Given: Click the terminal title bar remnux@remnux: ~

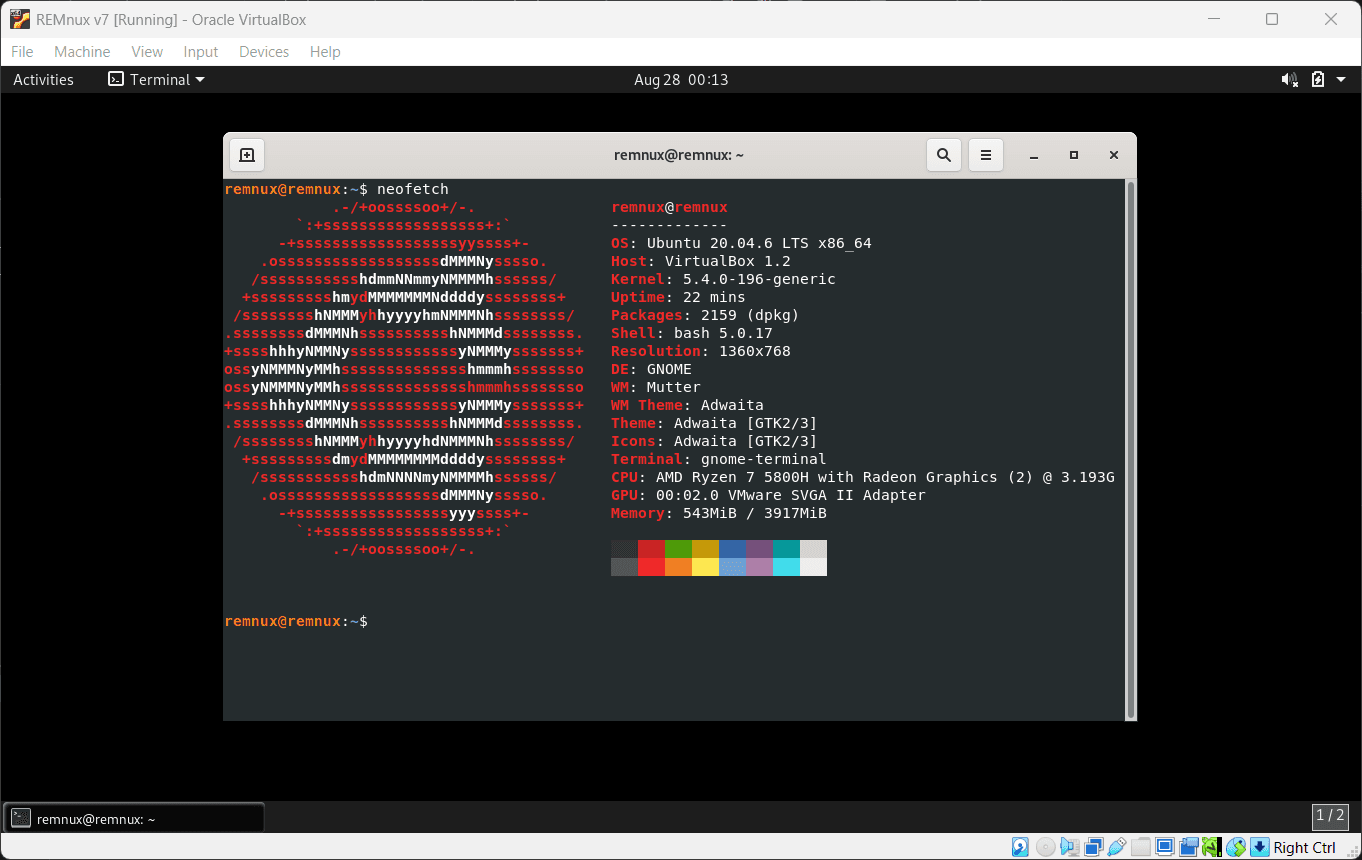Looking at the screenshot, I should tap(679, 155).
